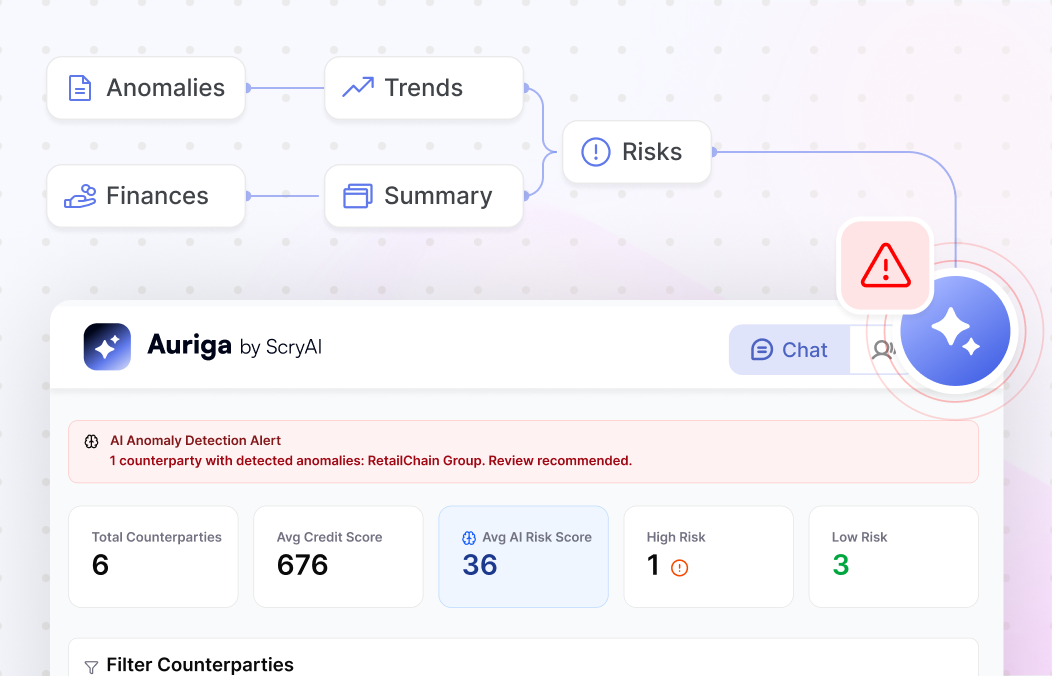
Task: Open the user tab beside Chat
Action: point(882,349)
